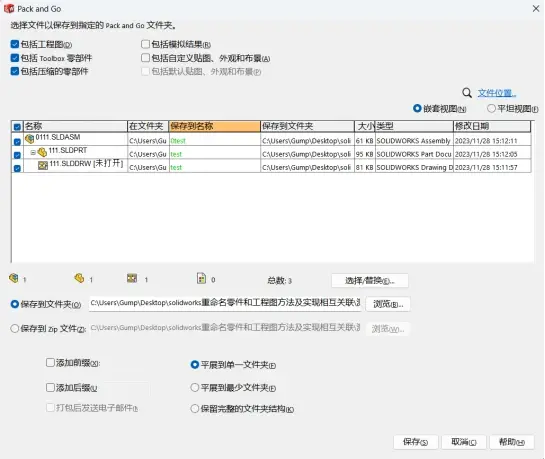The image size is (545, 459).
Task: Click 保存到文件夹 column header
Action: [307, 126]
